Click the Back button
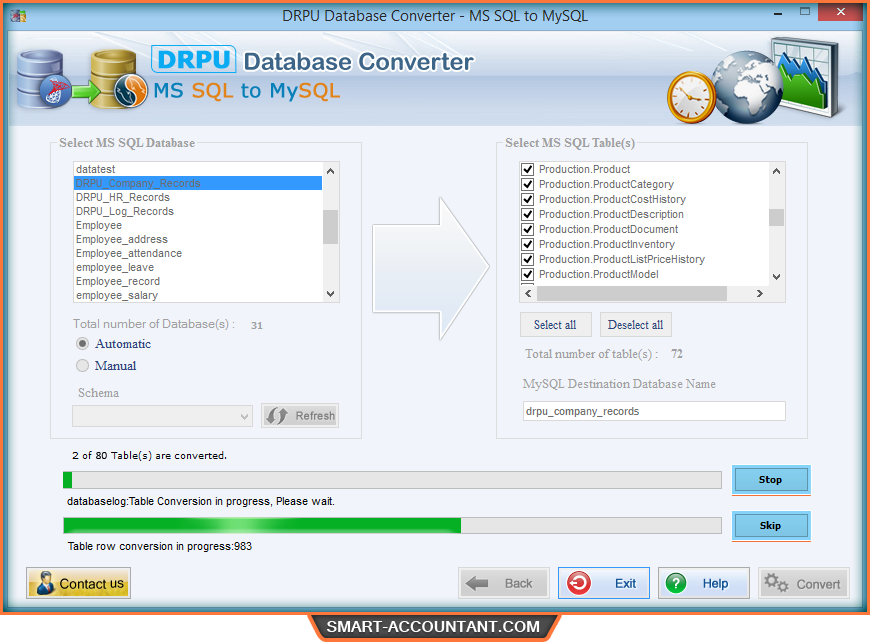The height and width of the screenshot is (642, 870). point(504,583)
